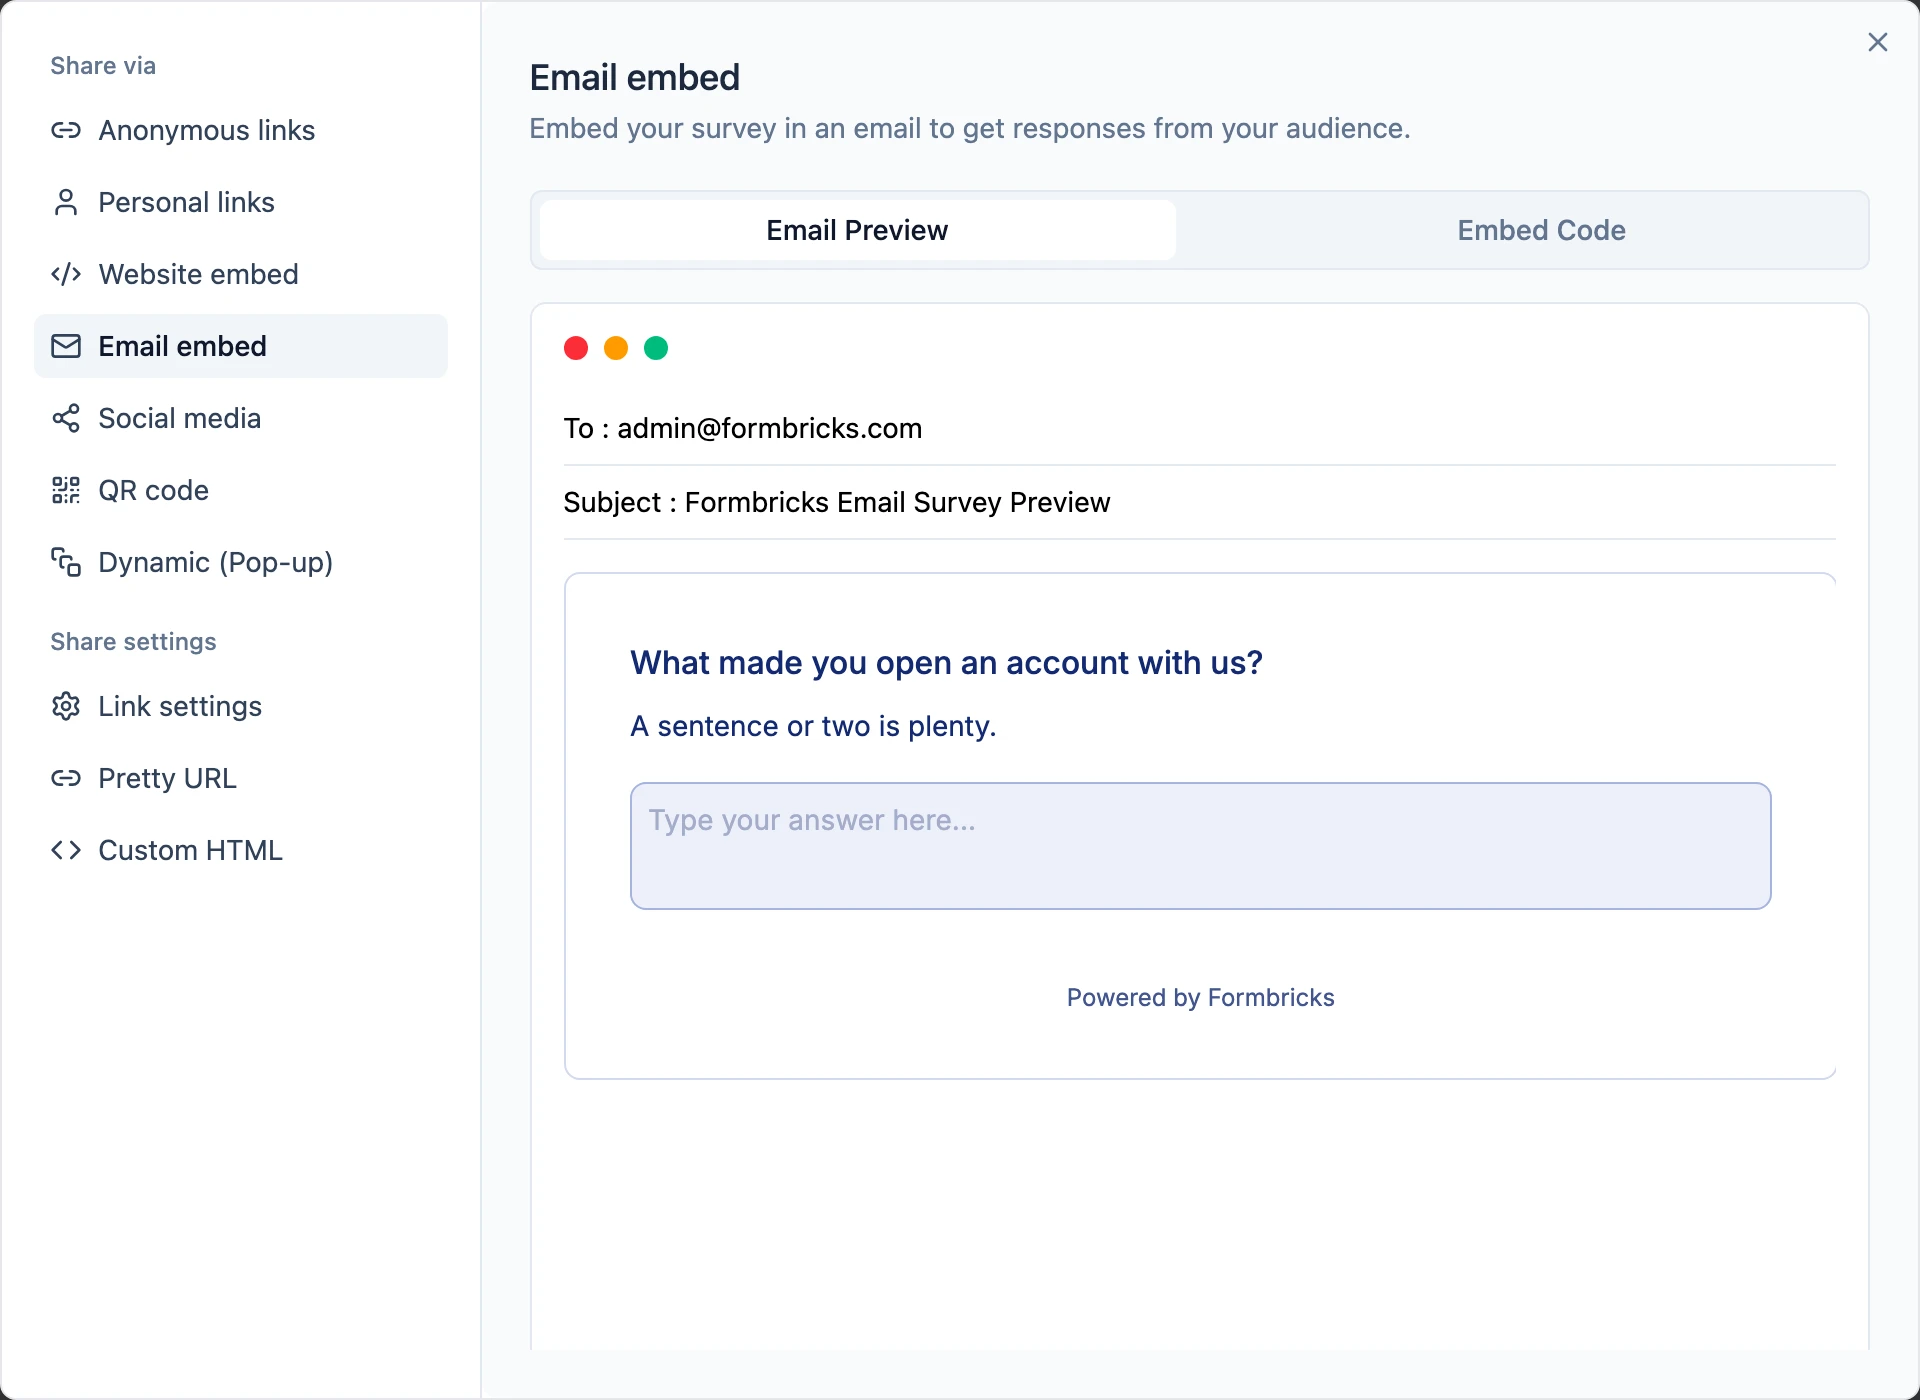The width and height of the screenshot is (1920, 1400).
Task: Click 'A sentence or two is plenty.'
Action: [x=813, y=726]
